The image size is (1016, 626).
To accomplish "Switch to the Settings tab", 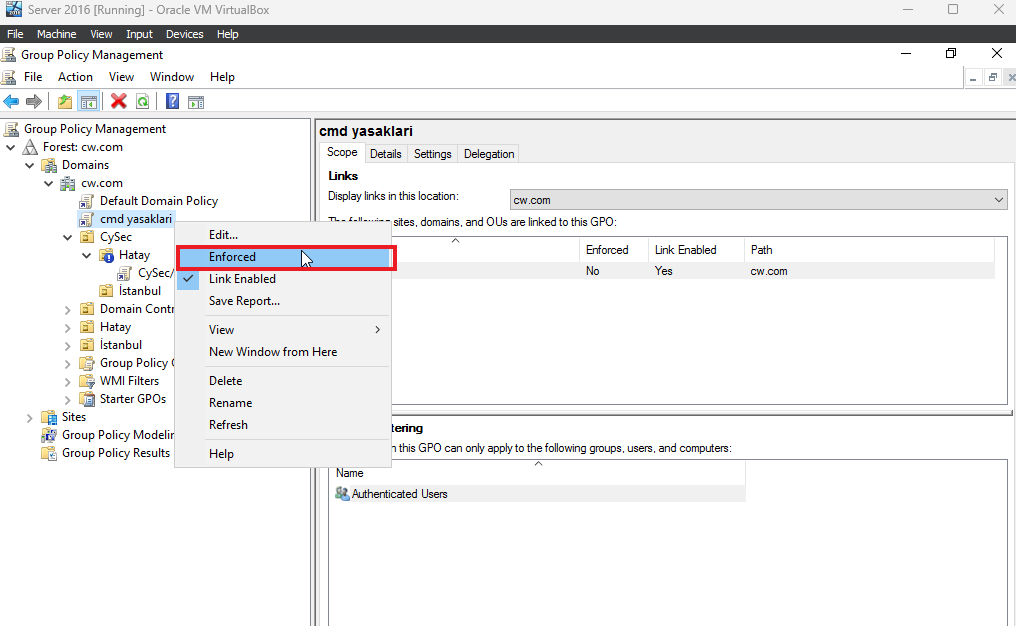I will 433,154.
